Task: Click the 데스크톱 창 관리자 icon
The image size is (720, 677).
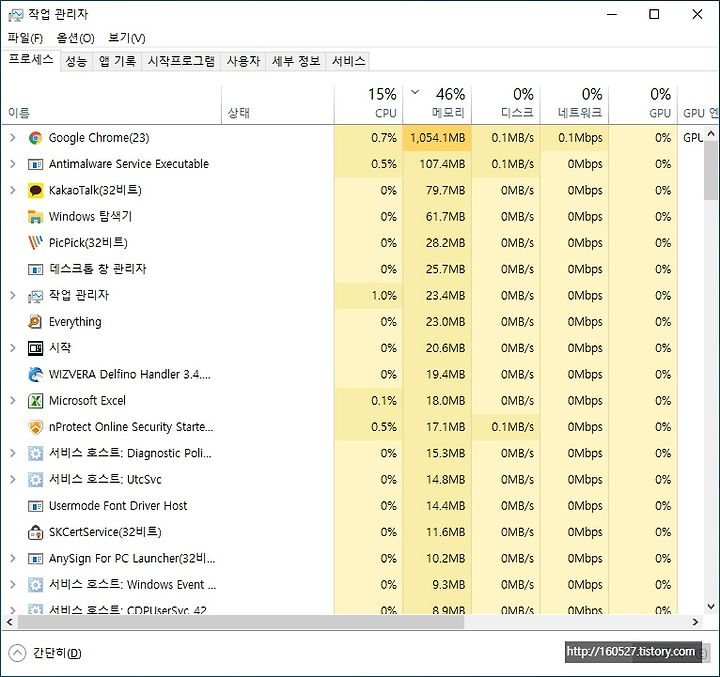Action: (35, 269)
